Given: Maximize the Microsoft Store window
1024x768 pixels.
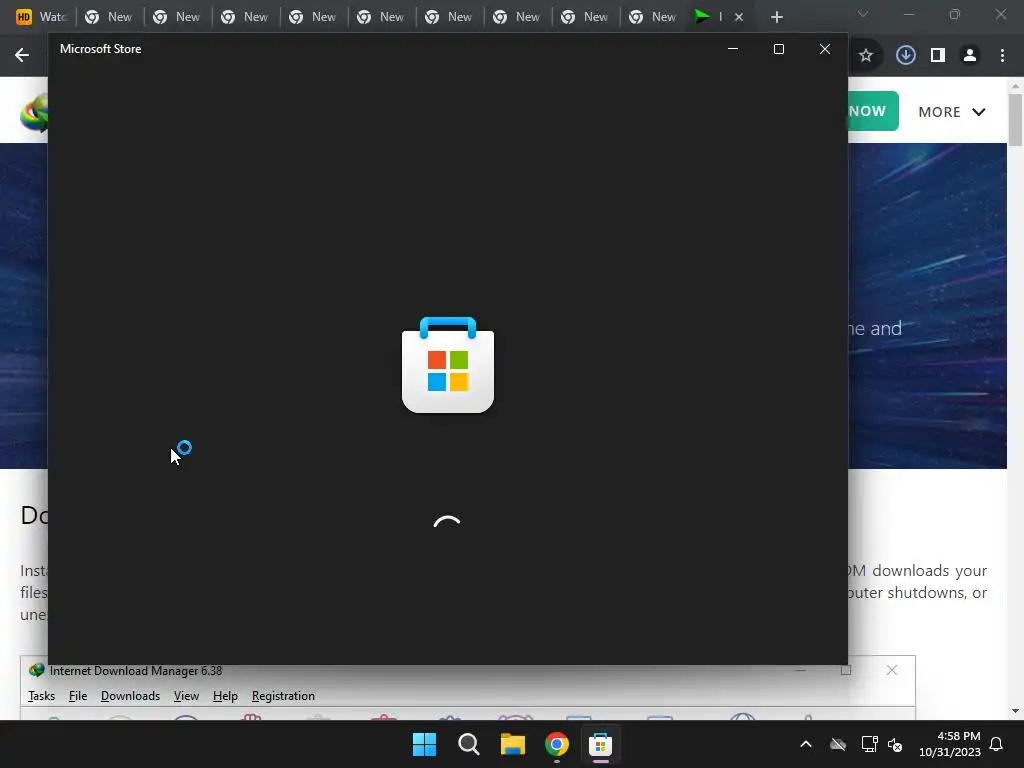Looking at the screenshot, I should click(x=778, y=49).
